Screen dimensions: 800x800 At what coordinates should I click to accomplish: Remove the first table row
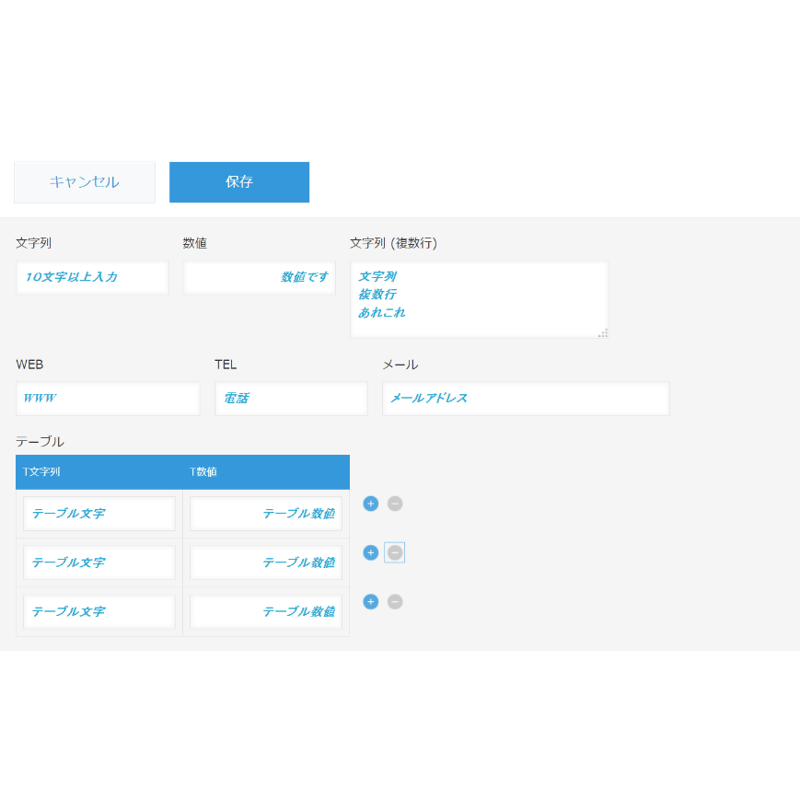[x=395, y=504]
